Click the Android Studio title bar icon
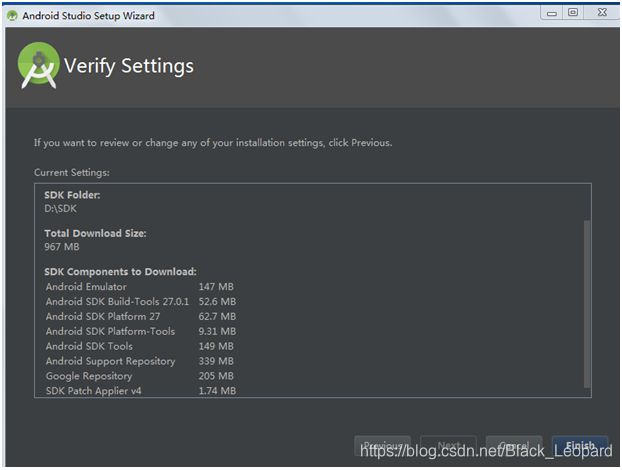 click(12, 16)
